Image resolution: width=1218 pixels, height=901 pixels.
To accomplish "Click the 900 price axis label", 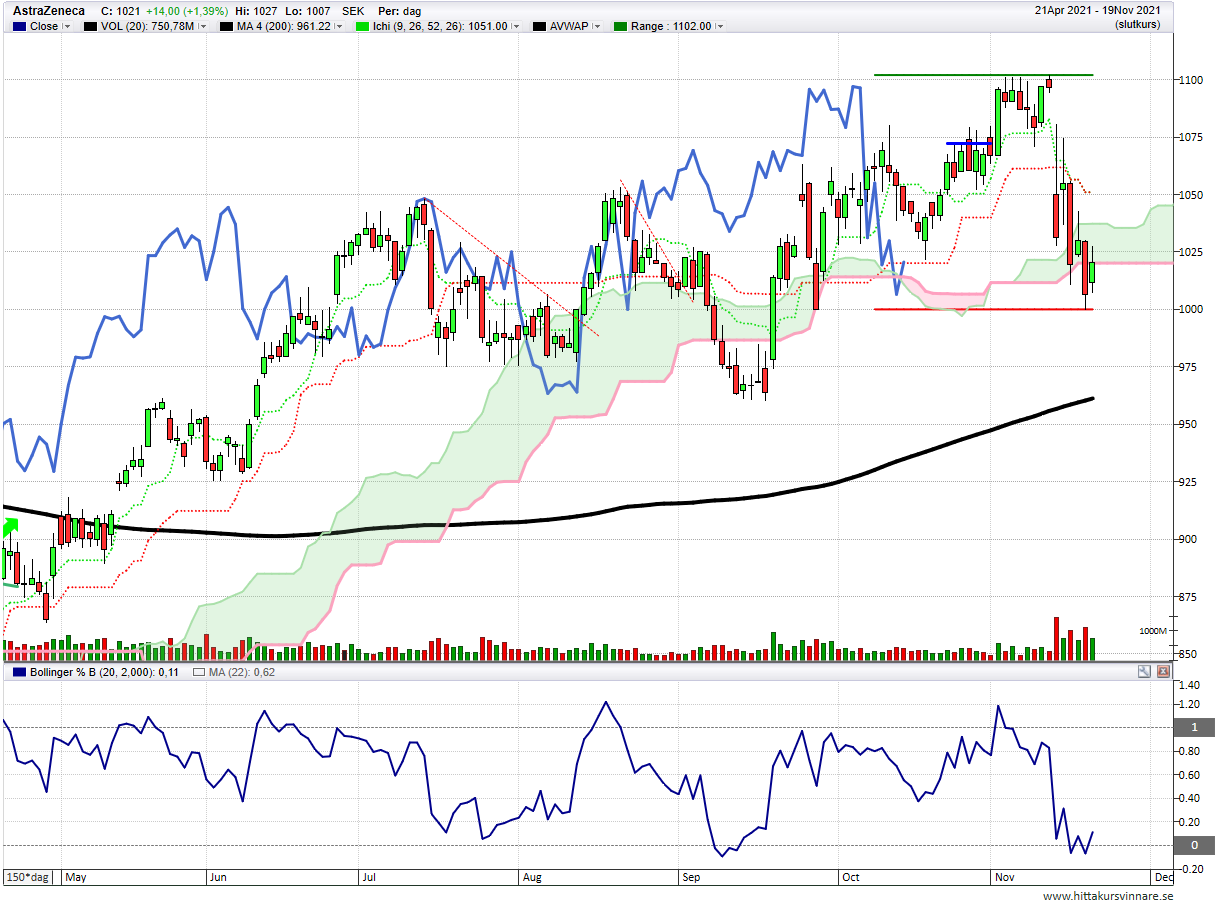I will [x=1186, y=540].
